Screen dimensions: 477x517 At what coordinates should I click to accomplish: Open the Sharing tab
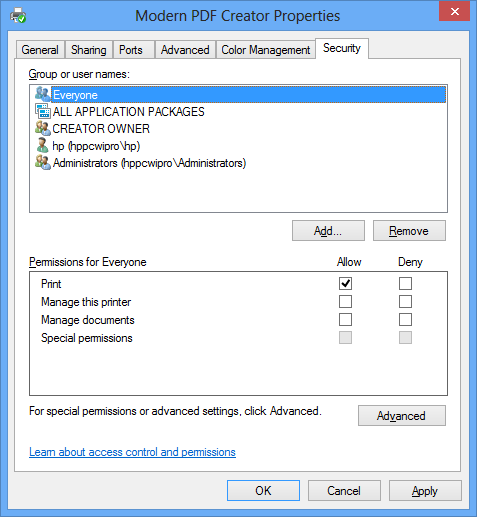[89, 50]
